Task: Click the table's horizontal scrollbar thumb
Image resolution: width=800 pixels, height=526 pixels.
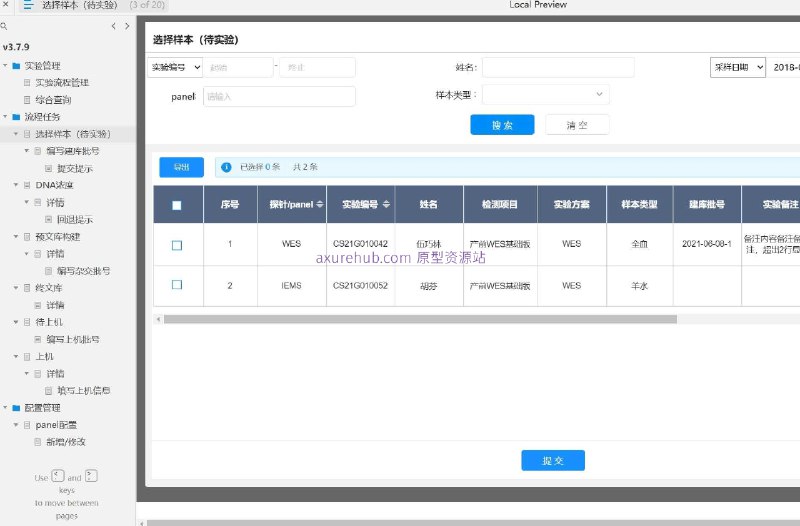Action: coord(420,319)
